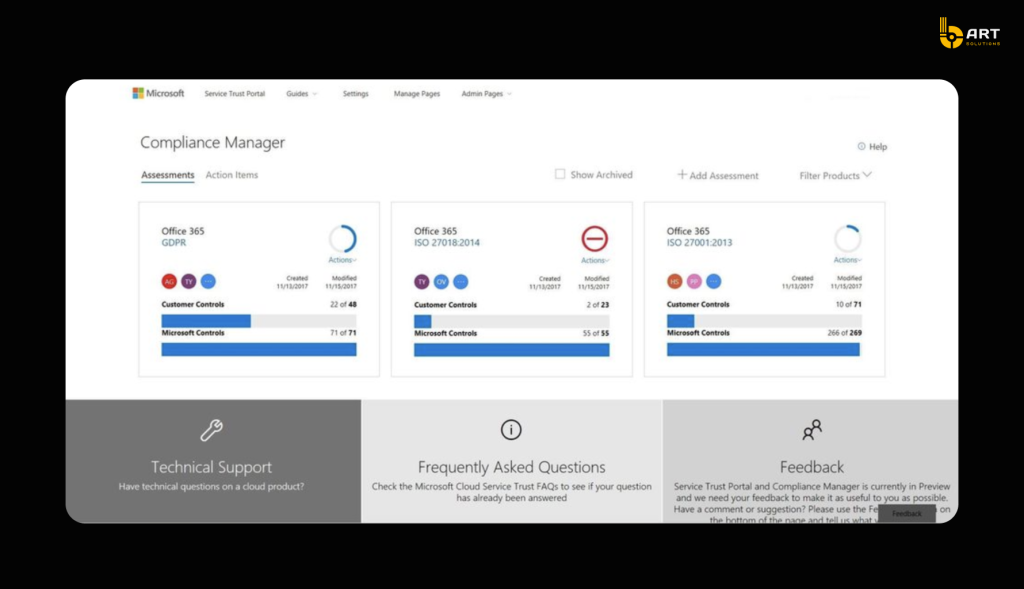This screenshot has width=1024, height=589.
Task: Open Service Trust Portal menu item
Action: click(234, 94)
